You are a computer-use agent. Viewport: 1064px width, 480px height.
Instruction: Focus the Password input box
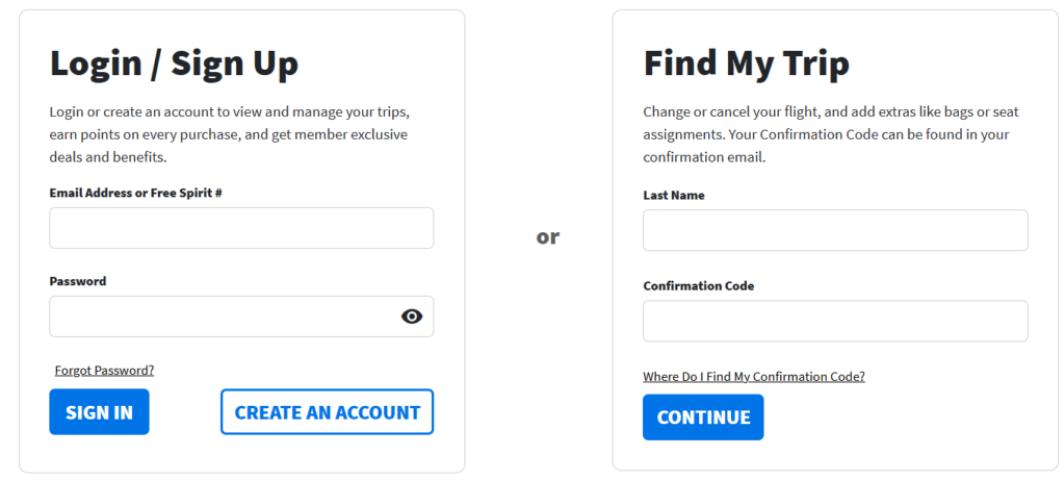(222, 316)
